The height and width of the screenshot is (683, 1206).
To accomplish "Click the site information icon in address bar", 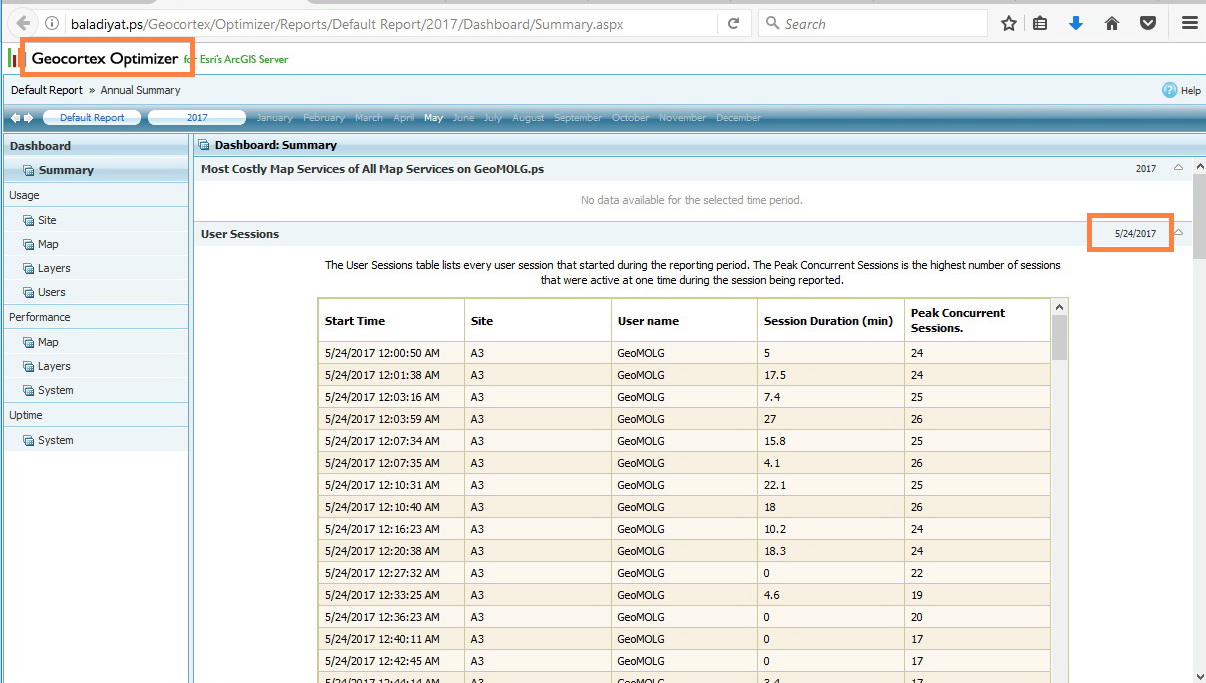I will pyautogui.click(x=52, y=23).
